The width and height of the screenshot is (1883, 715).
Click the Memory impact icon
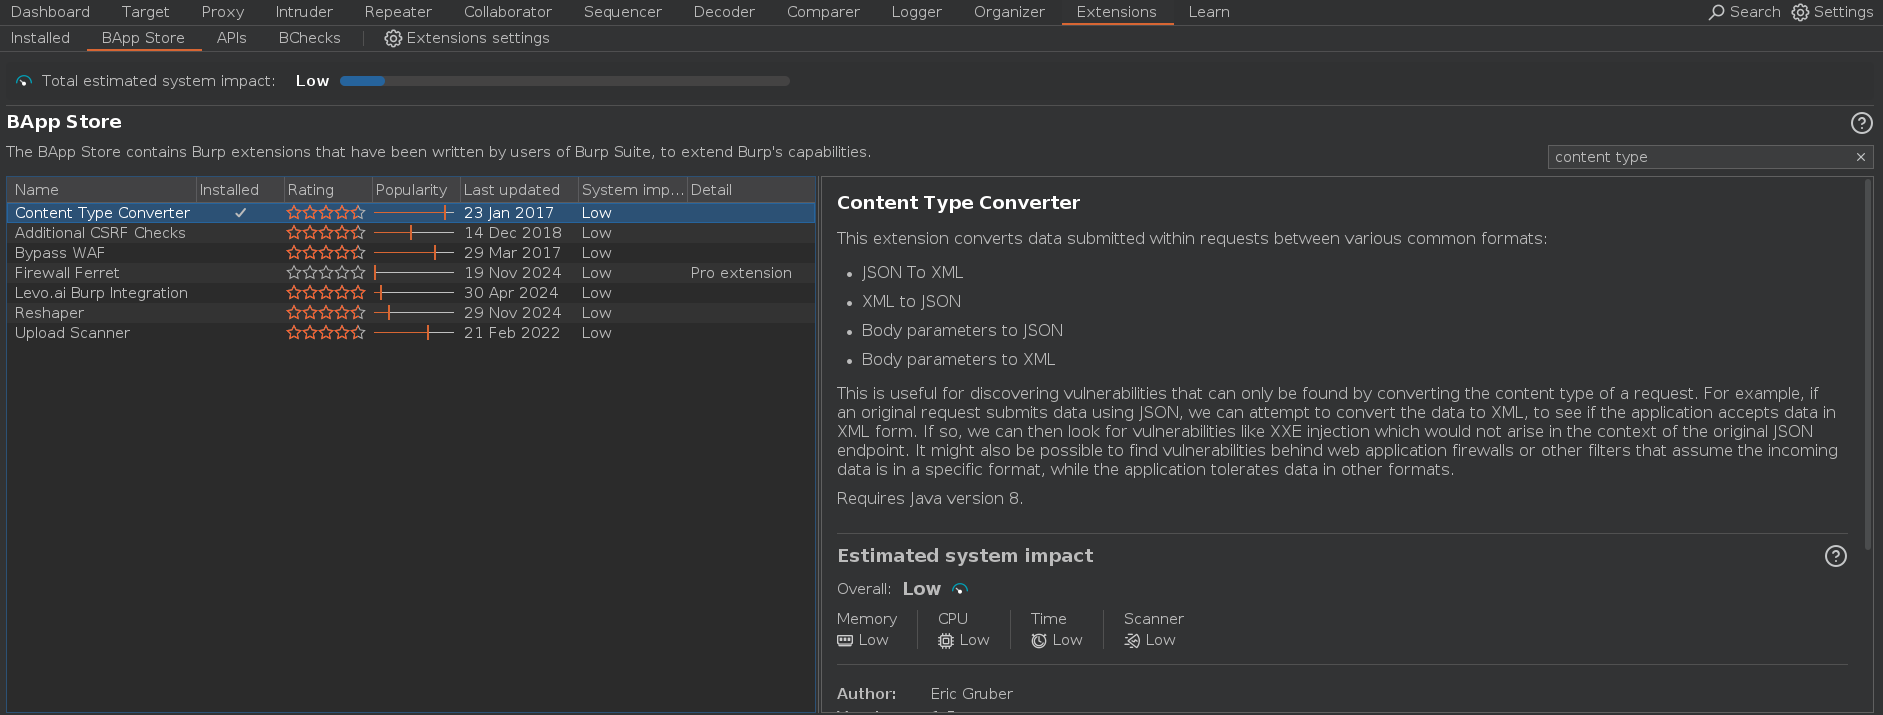point(845,640)
